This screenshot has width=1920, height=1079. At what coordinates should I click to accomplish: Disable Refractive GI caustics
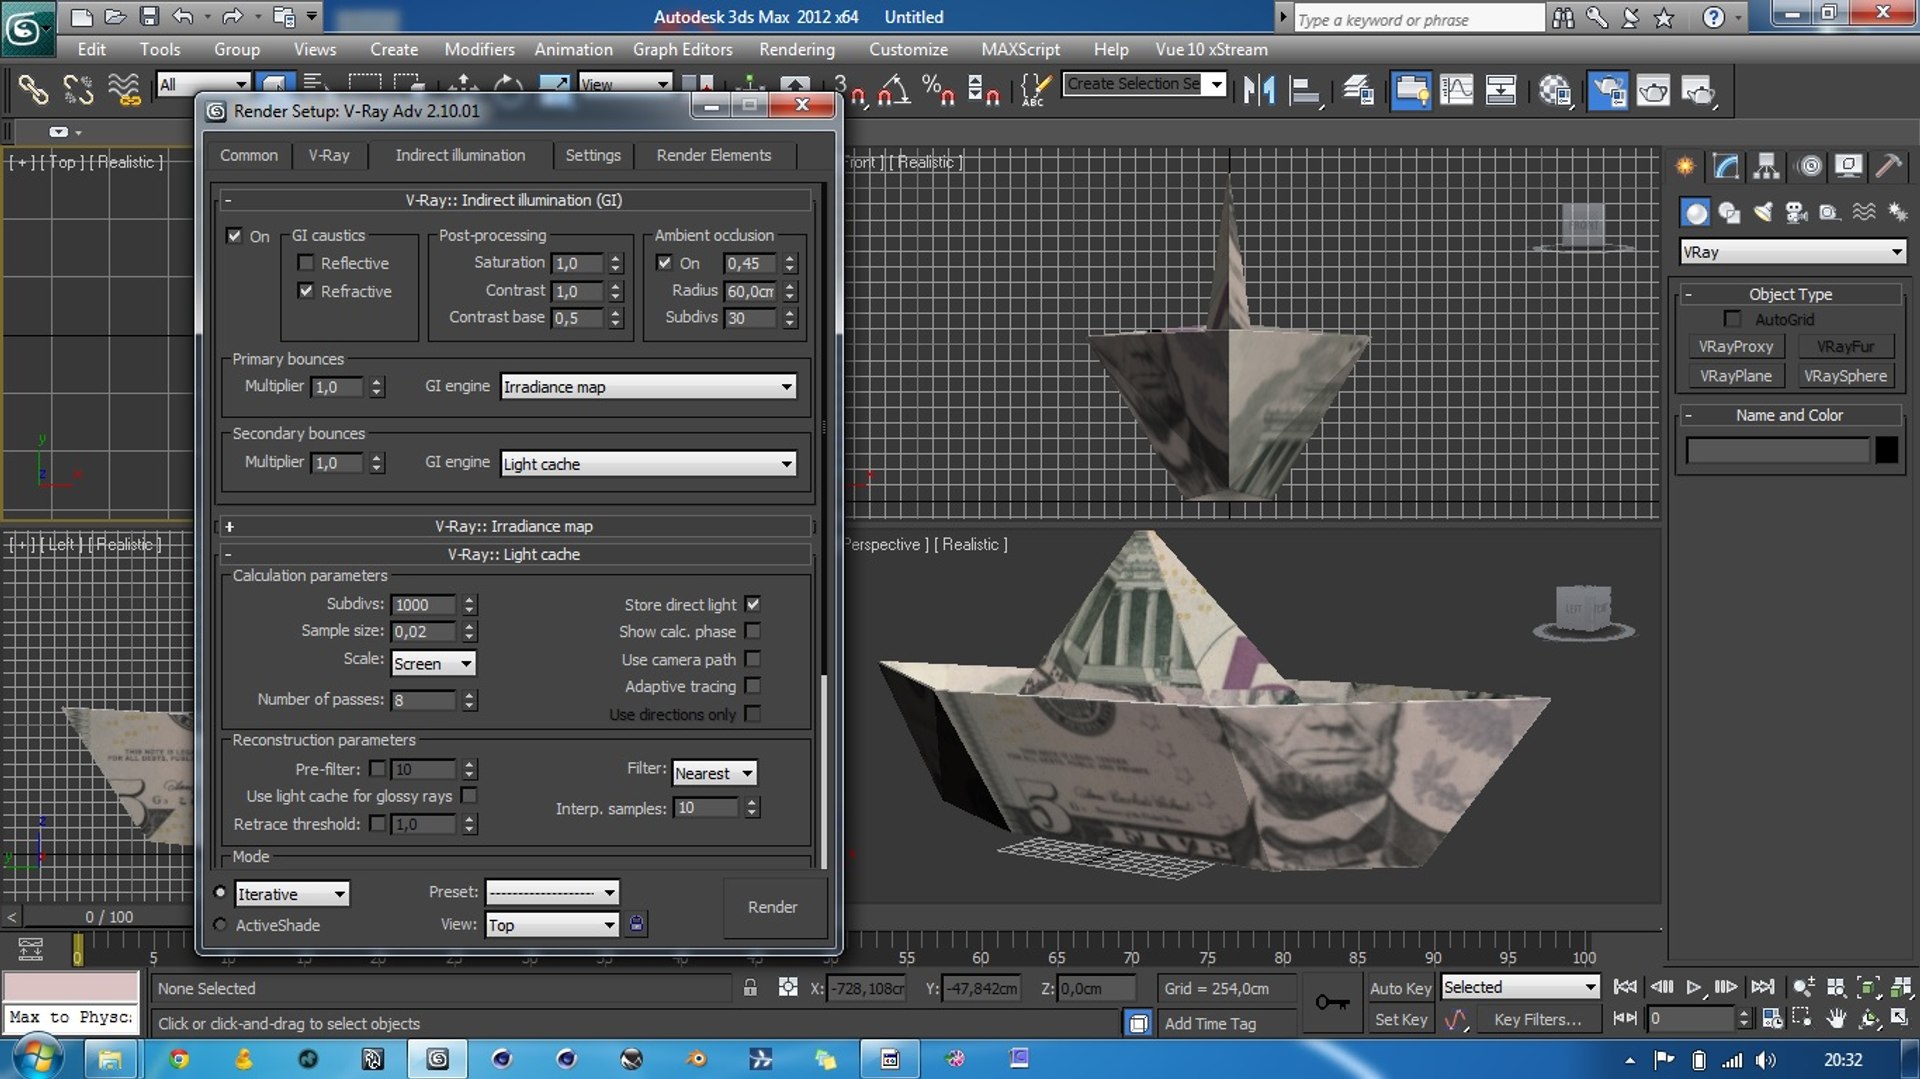tap(306, 291)
